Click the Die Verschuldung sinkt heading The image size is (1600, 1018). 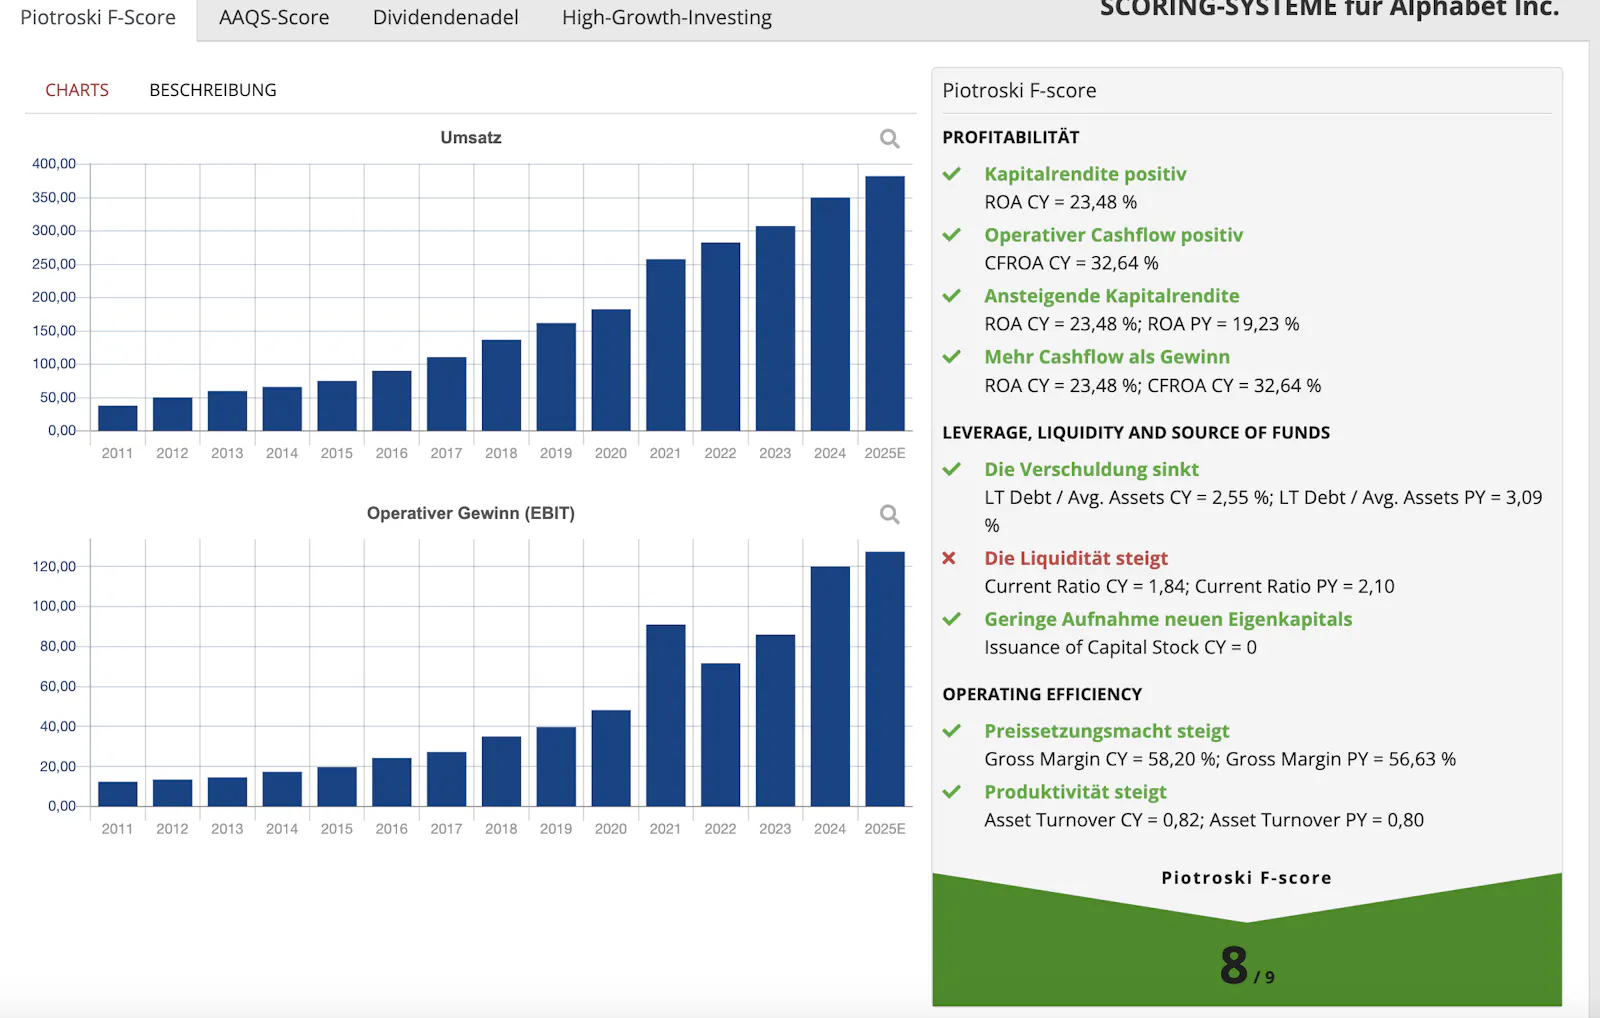click(x=1091, y=469)
